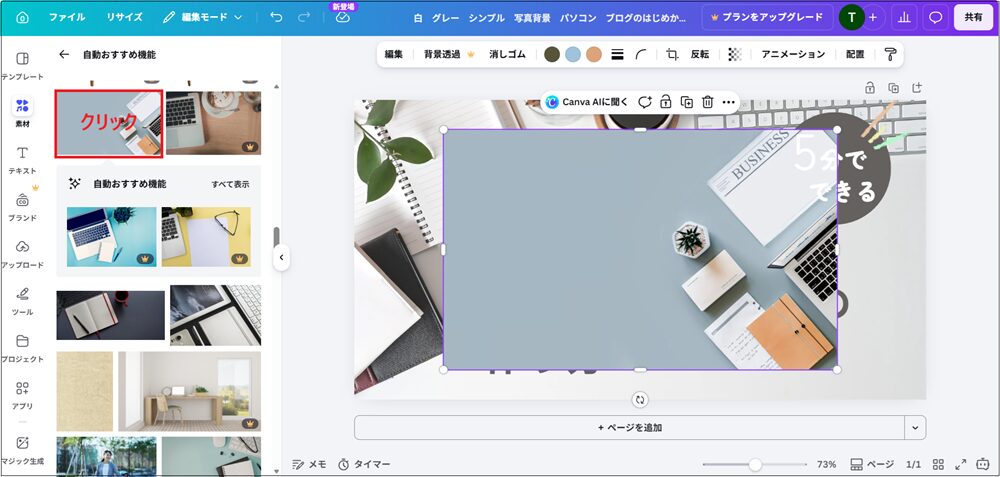Delete selected element with trash icon

(x=707, y=102)
